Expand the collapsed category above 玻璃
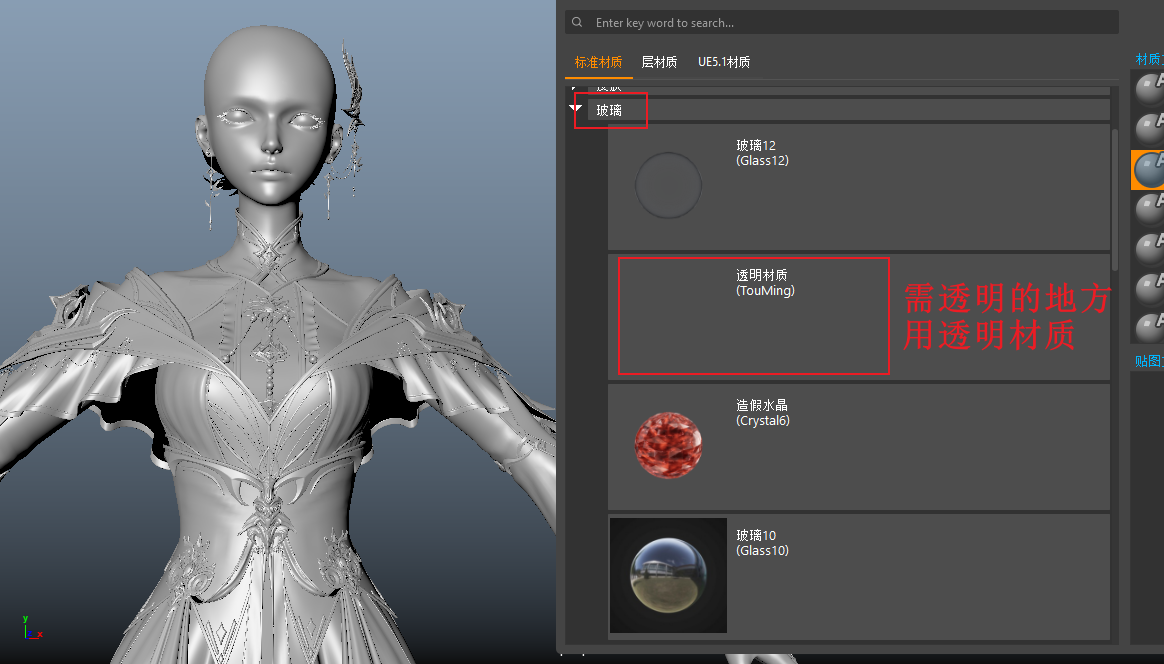1164x664 pixels. click(x=575, y=88)
